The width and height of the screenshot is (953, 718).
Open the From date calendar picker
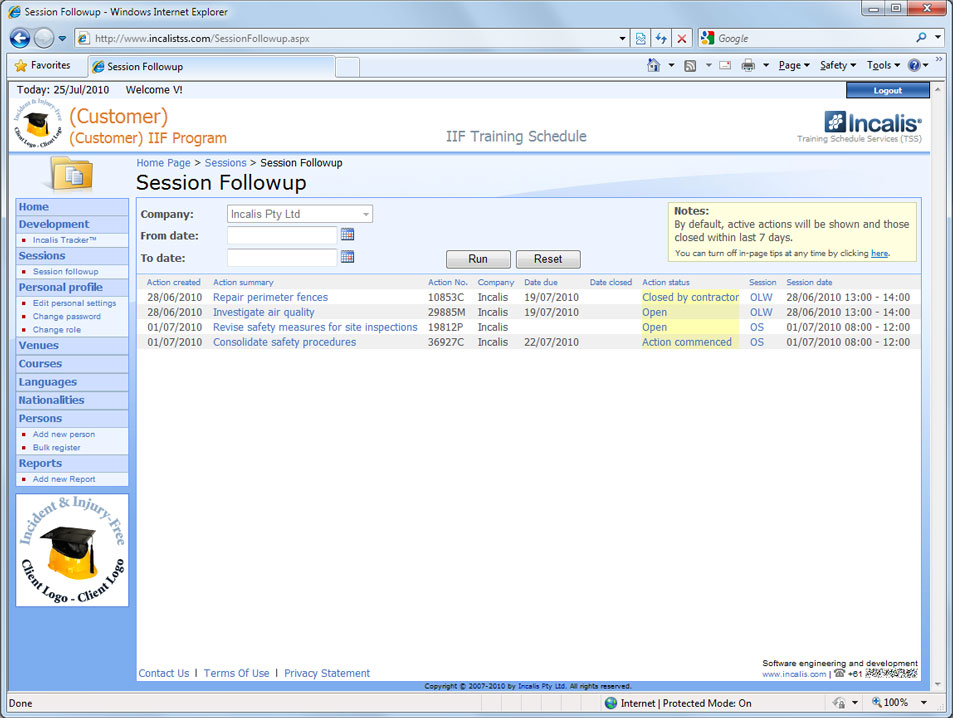pyautogui.click(x=347, y=235)
